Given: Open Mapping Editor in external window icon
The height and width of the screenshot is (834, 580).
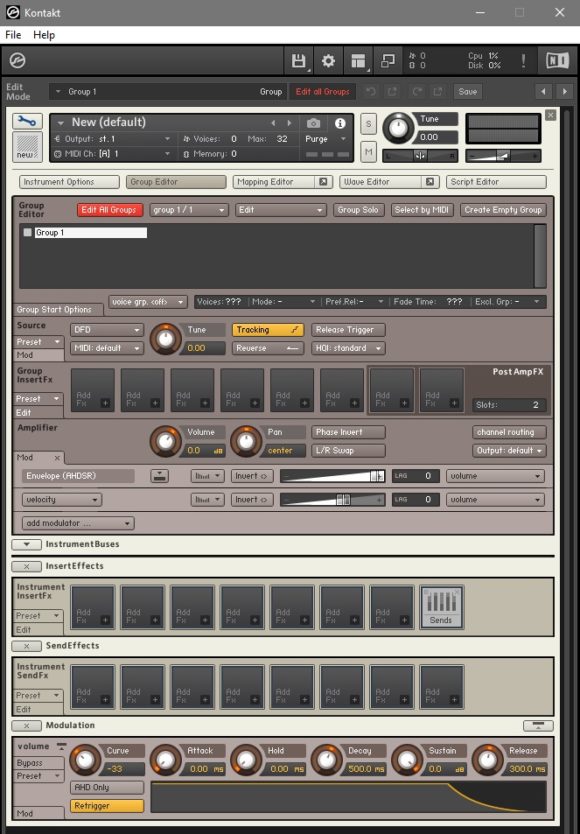Looking at the screenshot, I should tap(323, 182).
